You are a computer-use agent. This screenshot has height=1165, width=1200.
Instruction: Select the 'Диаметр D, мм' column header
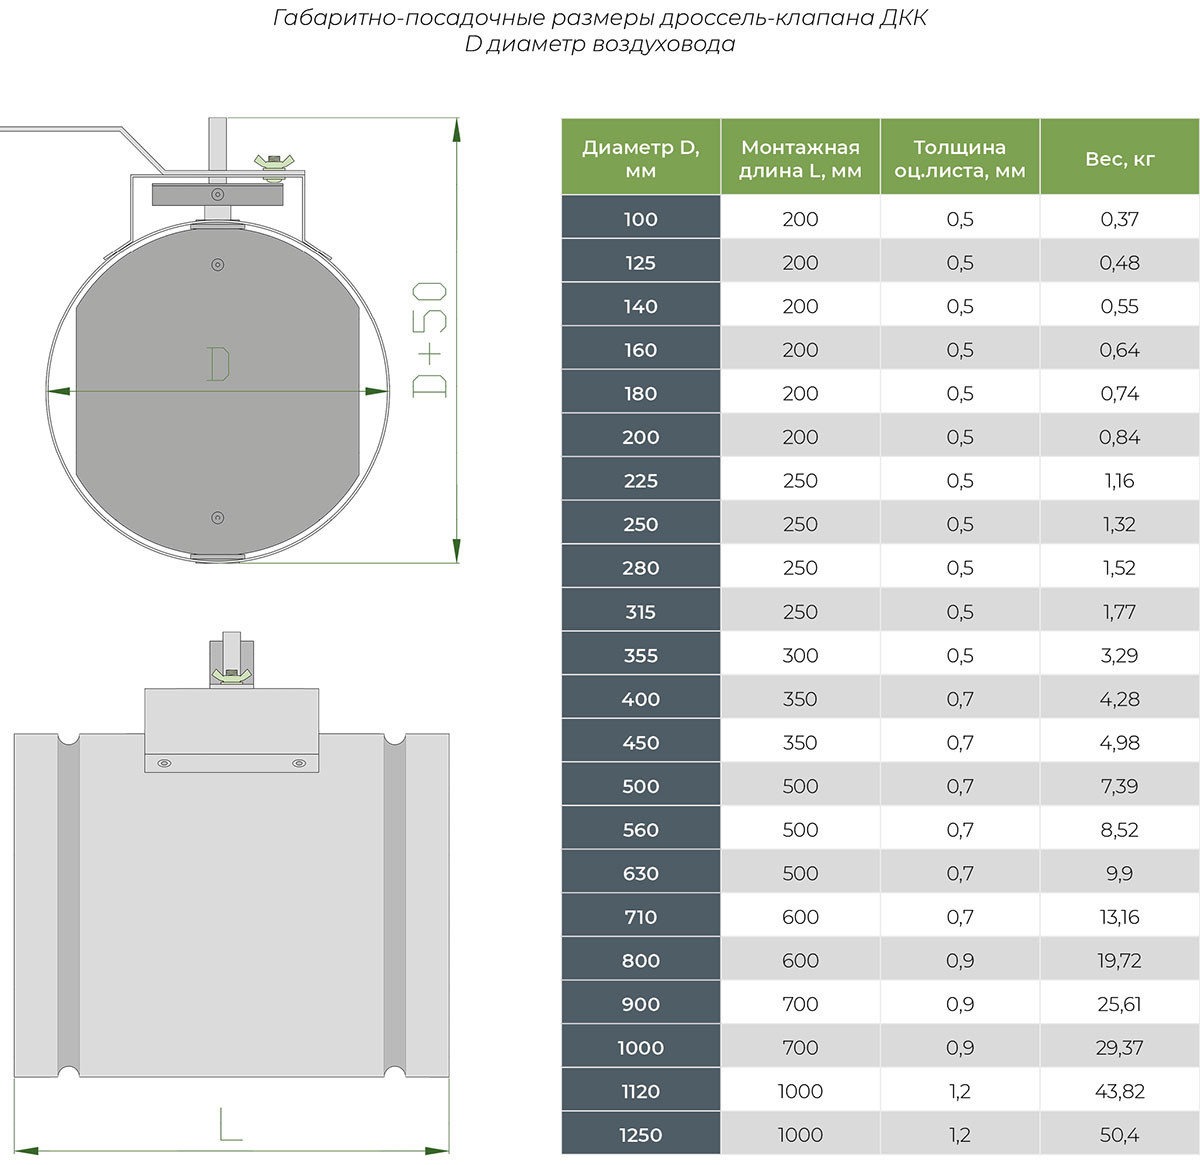pyautogui.click(x=640, y=158)
